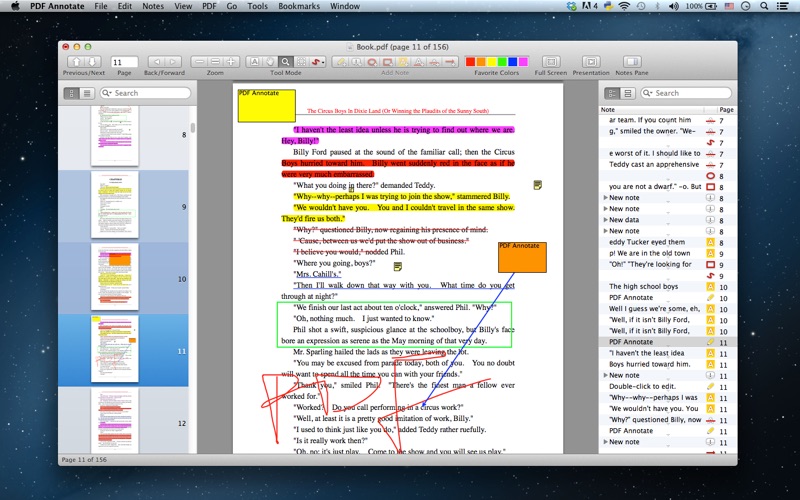
Task: Select the page 10 thumbnail
Action: click(x=115, y=277)
